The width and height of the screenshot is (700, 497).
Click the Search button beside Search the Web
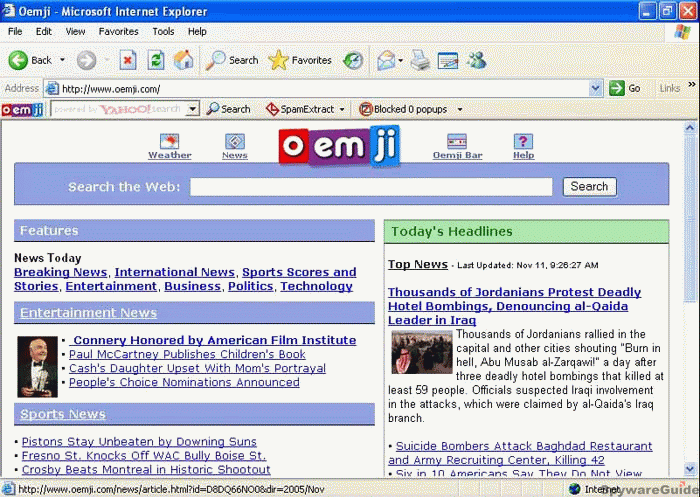(x=589, y=186)
